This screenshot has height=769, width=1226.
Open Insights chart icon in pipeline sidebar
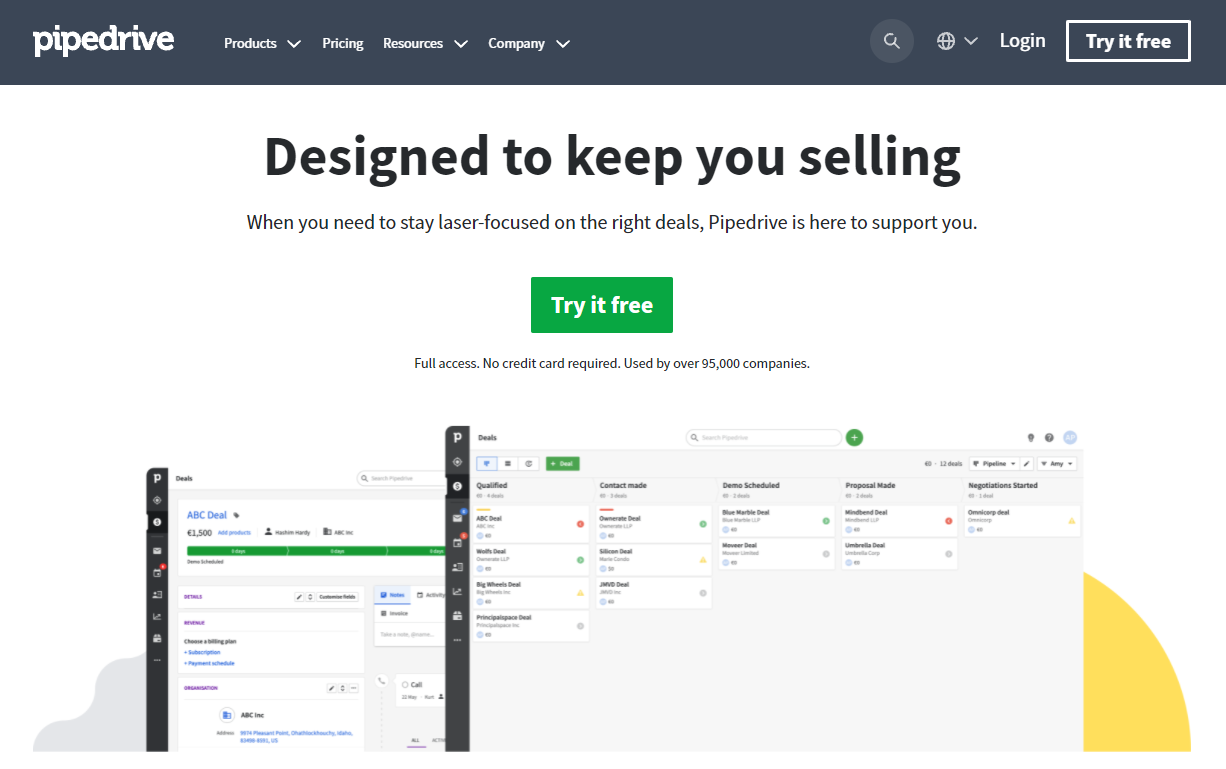(457, 591)
